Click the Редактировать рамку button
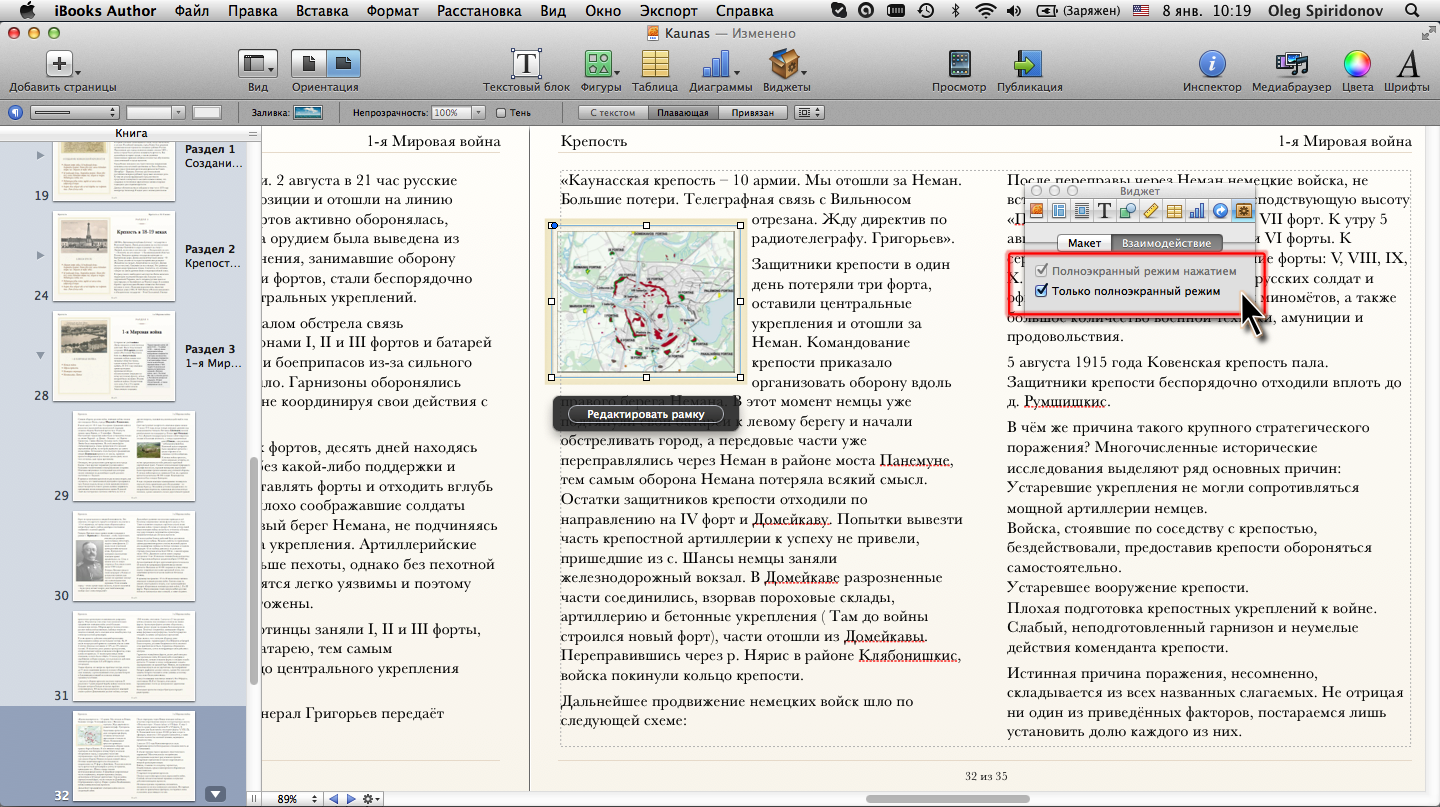1440x807 pixels. [645, 414]
